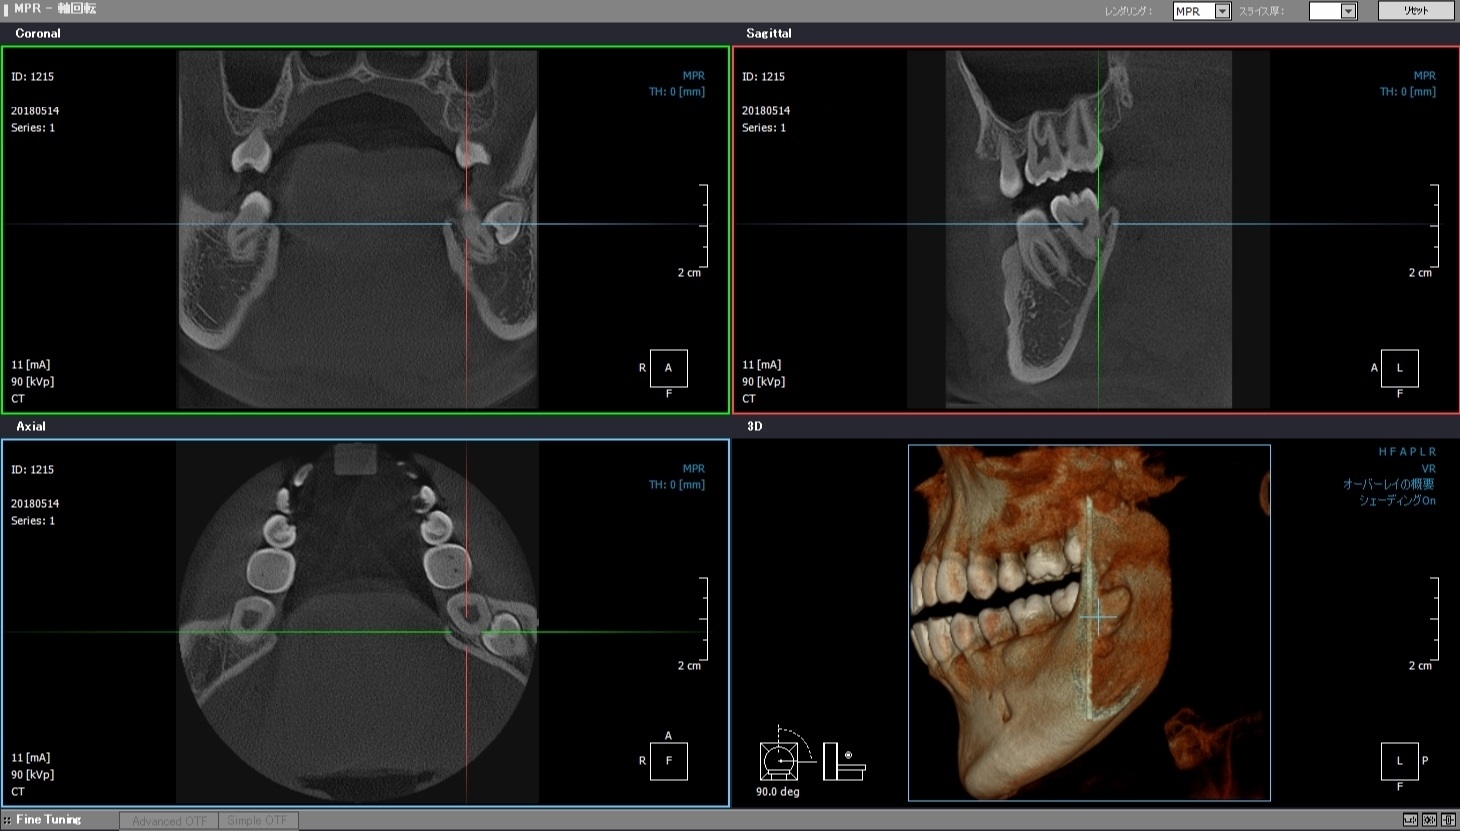Viewport: 1460px width, 831px height.
Task: Click the Coronal view orientation cube
Action: [x=668, y=368]
